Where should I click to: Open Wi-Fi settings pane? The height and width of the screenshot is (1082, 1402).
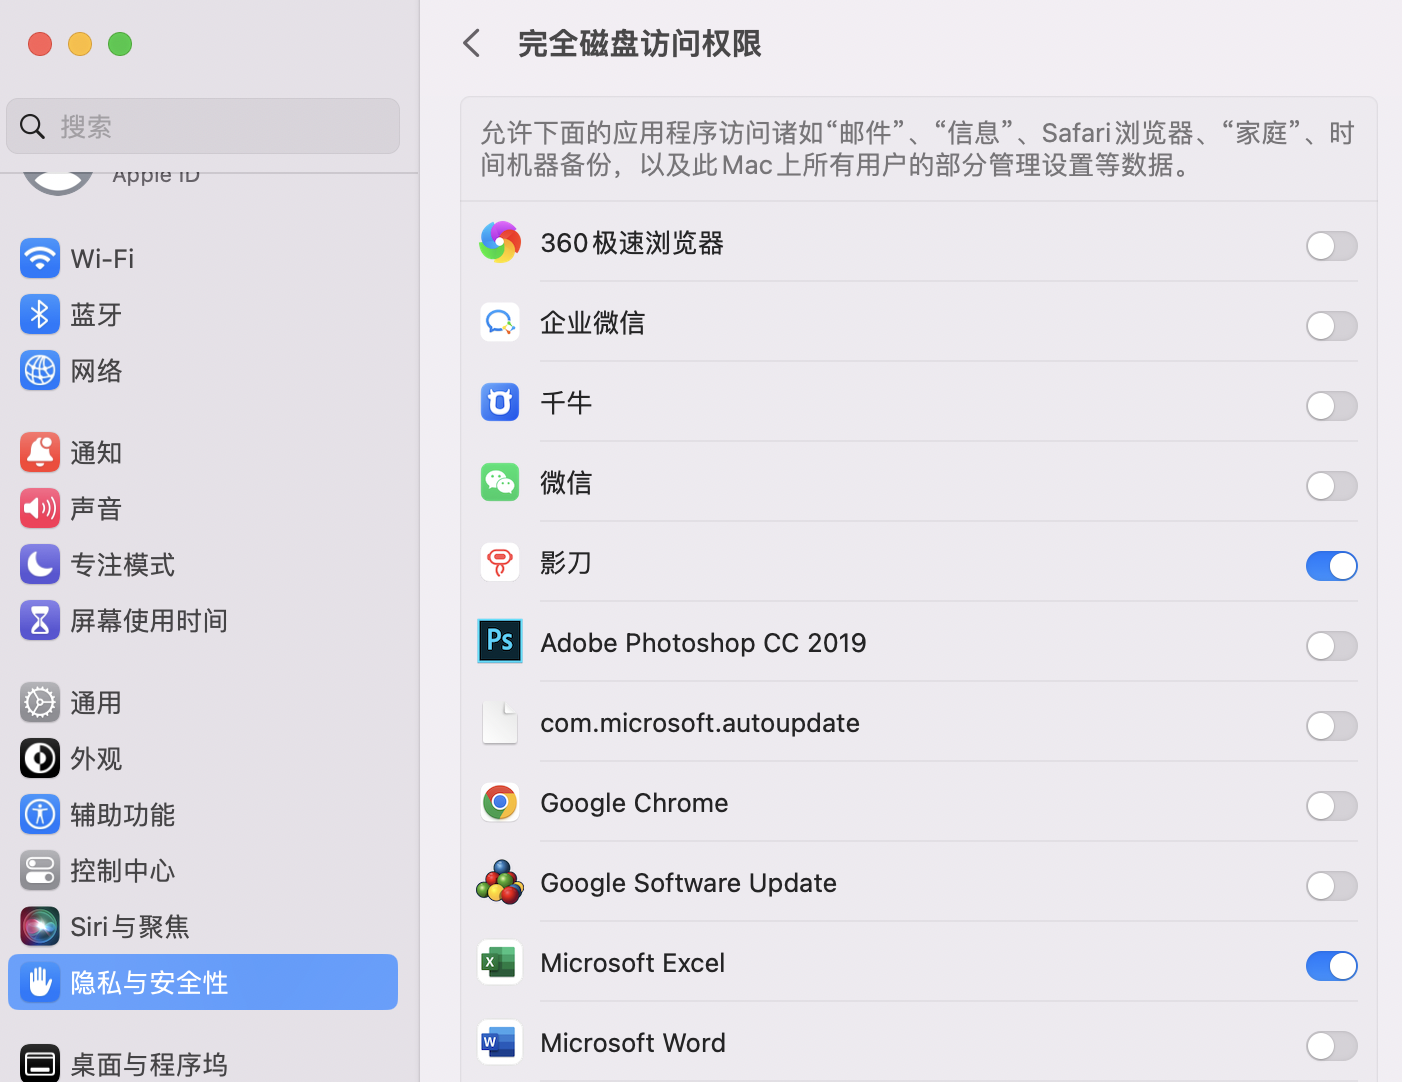click(203, 259)
